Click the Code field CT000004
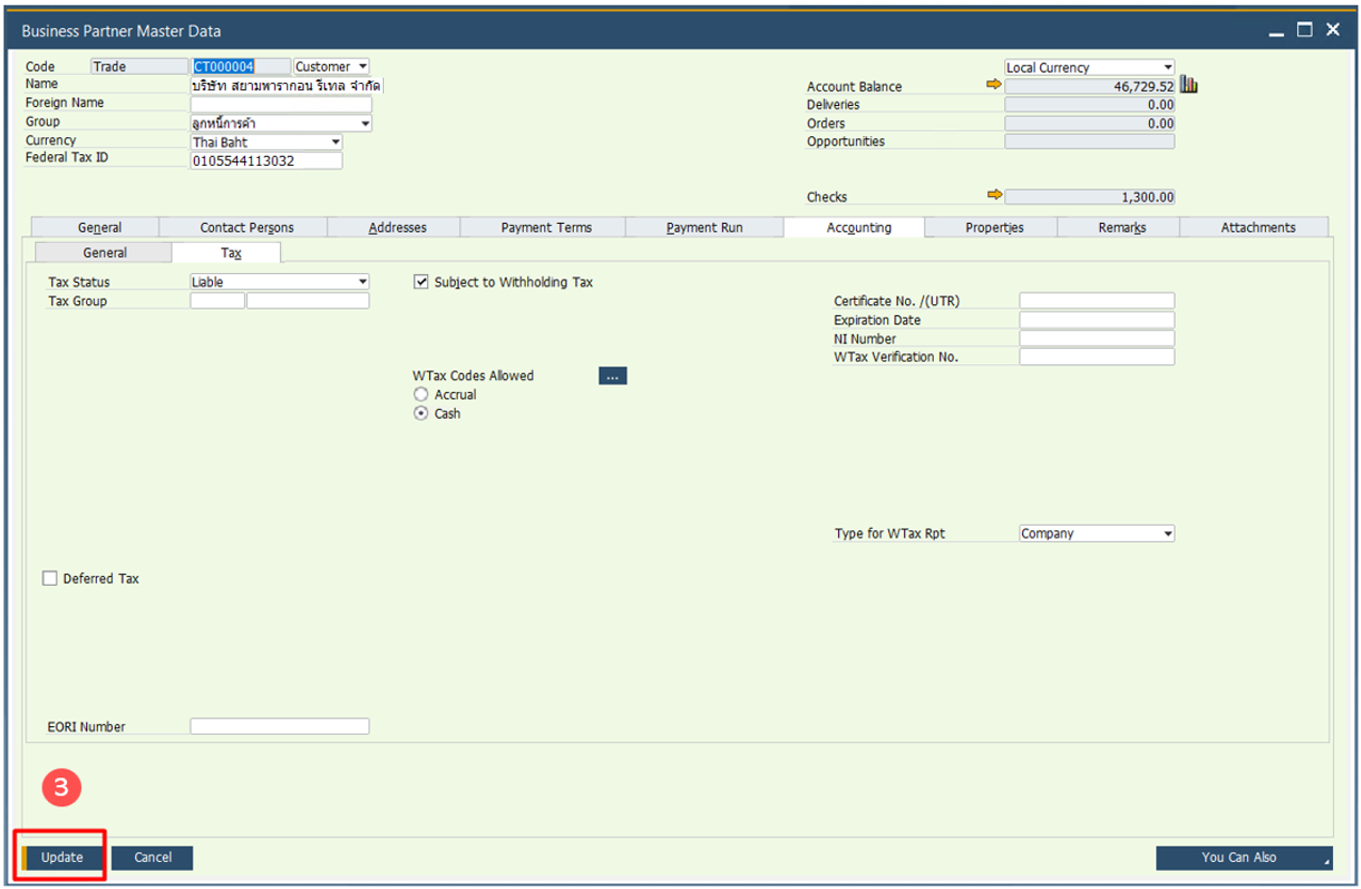The image size is (1361, 889). pyautogui.click(x=240, y=66)
